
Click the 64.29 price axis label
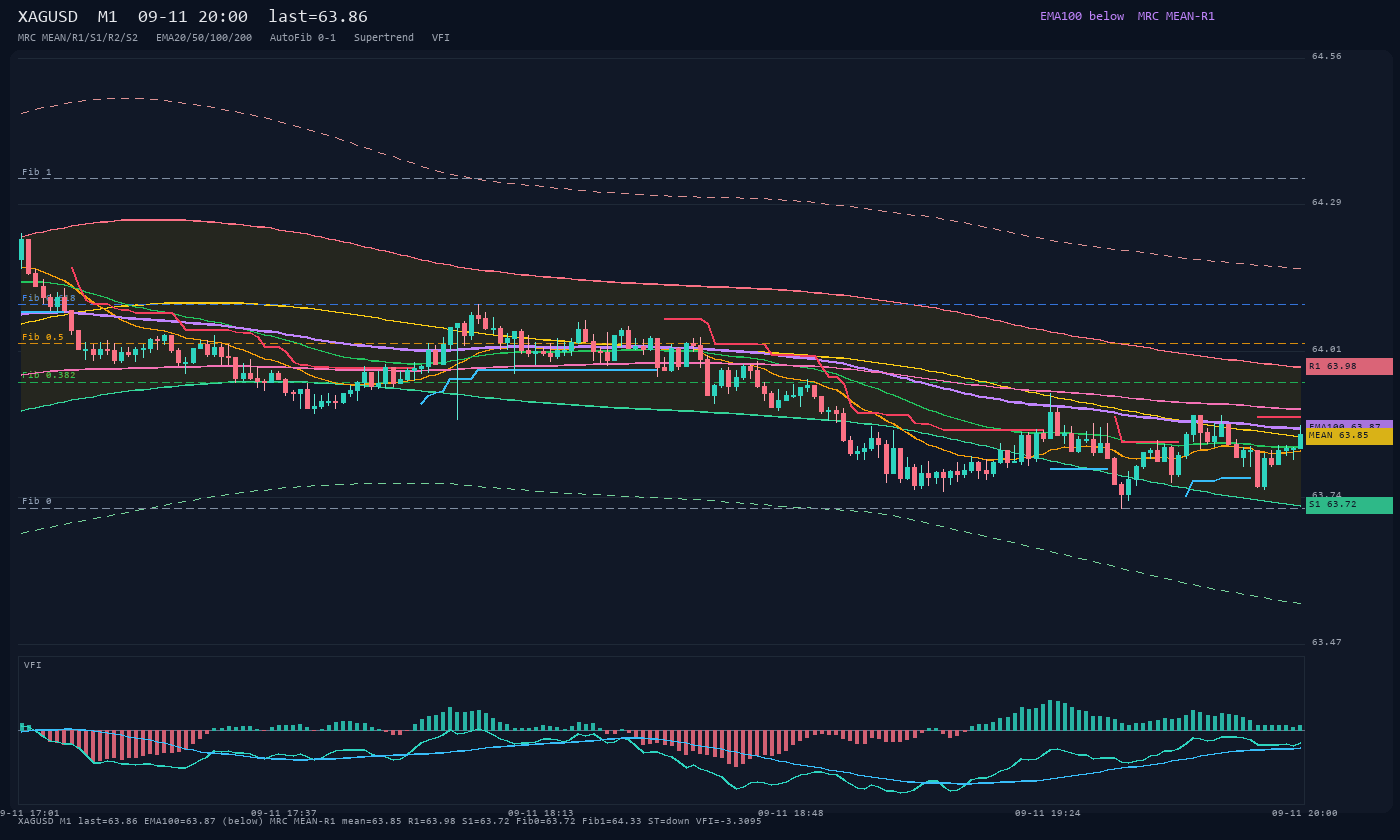(x=1327, y=202)
